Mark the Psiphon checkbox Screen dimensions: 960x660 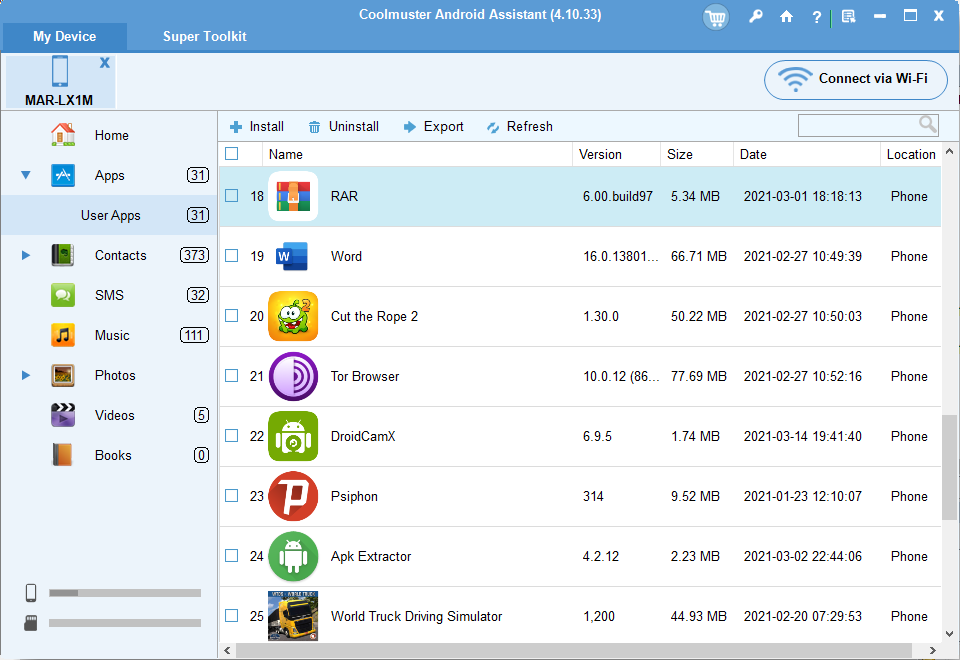231,496
